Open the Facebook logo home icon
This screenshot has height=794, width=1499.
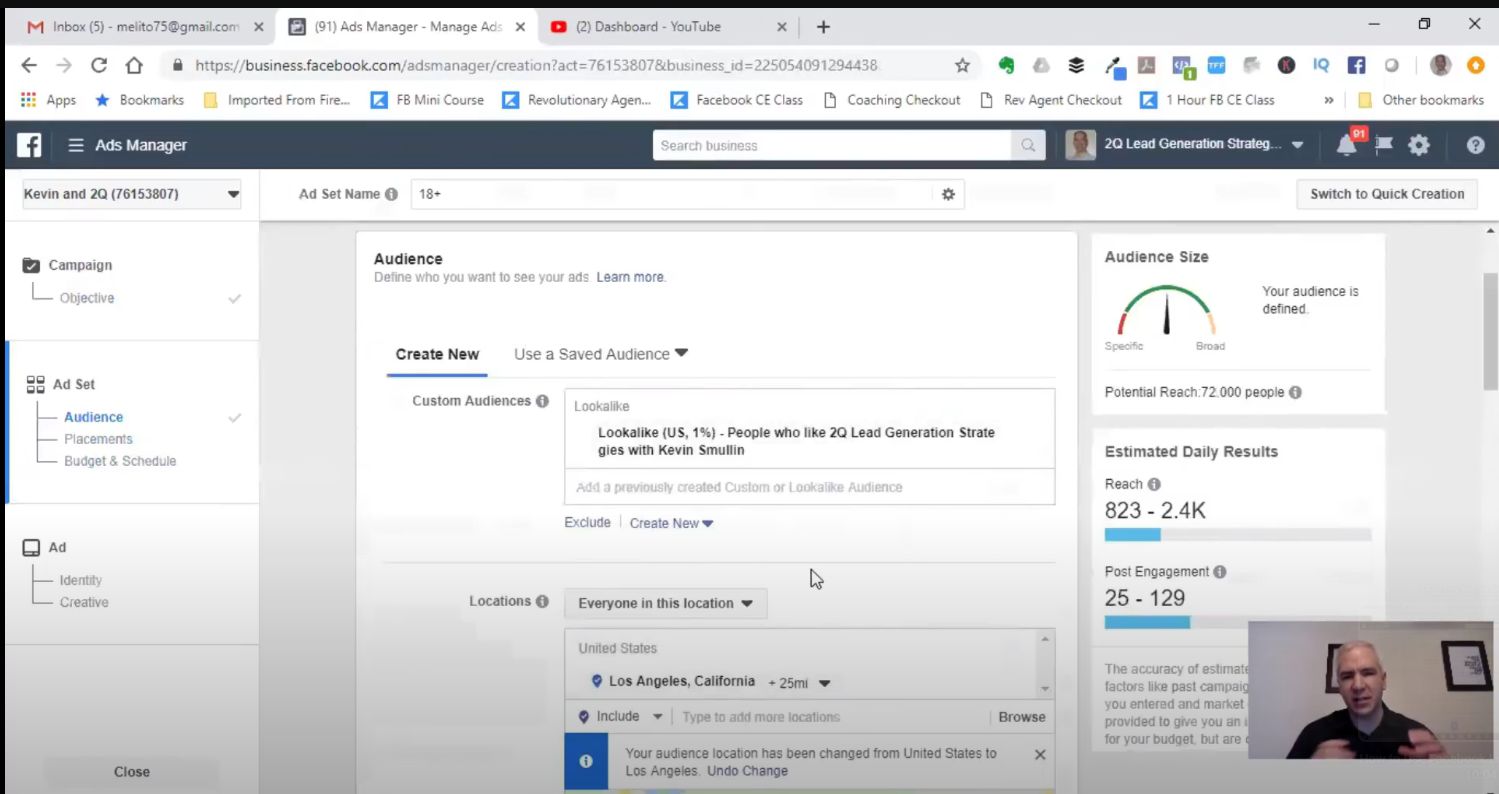(x=29, y=145)
